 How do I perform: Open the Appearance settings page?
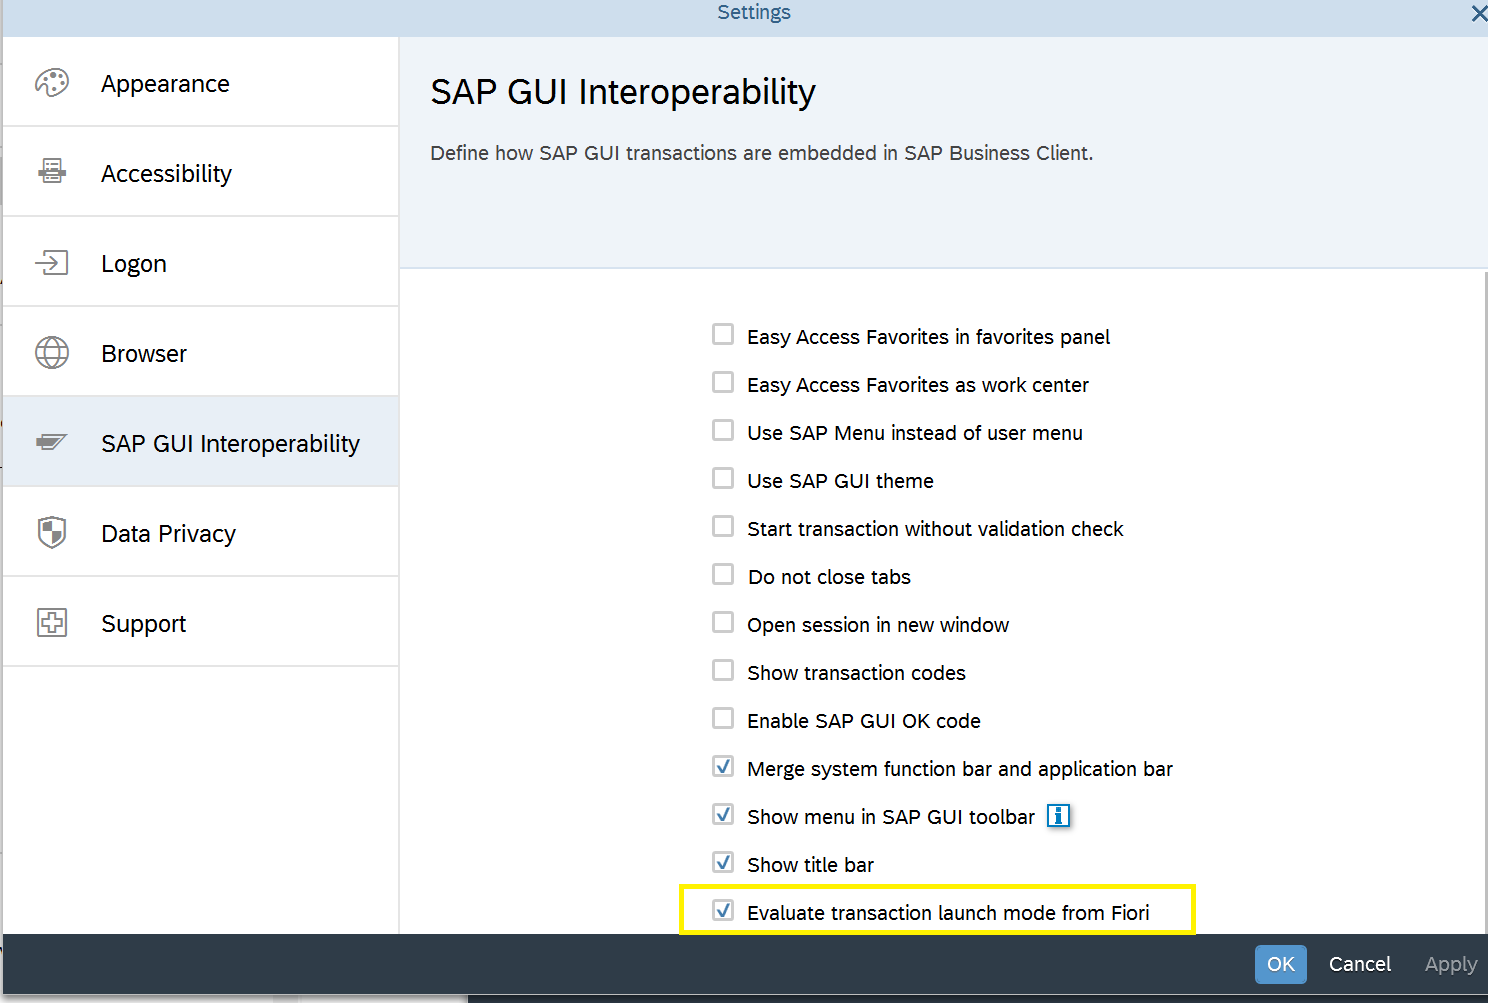pos(201,82)
